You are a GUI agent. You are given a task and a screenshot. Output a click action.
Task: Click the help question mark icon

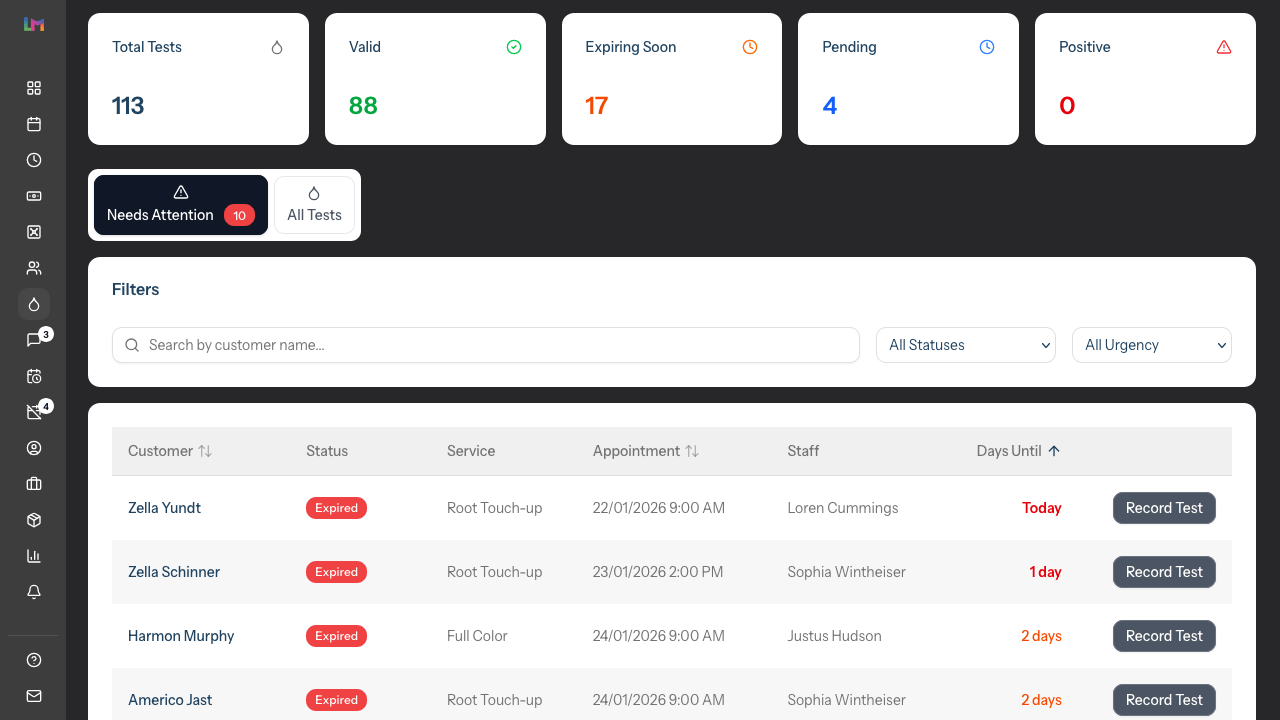pos(34,660)
